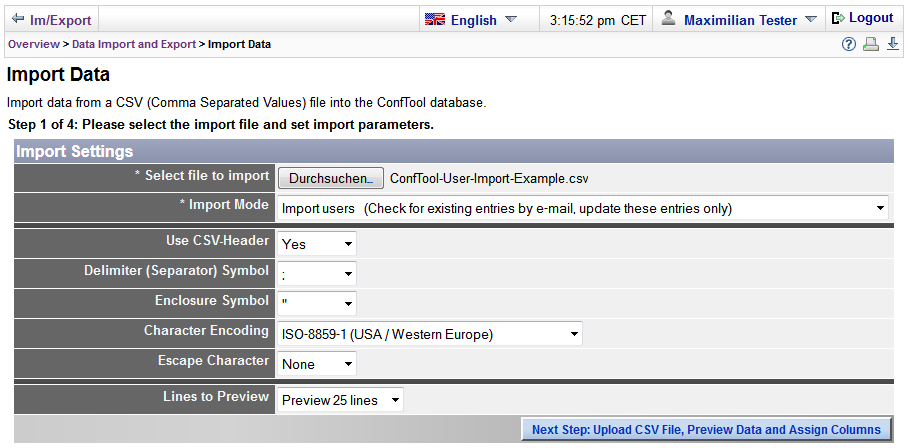Open the help question mark icon
The image size is (908, 448).
(848, 45)
